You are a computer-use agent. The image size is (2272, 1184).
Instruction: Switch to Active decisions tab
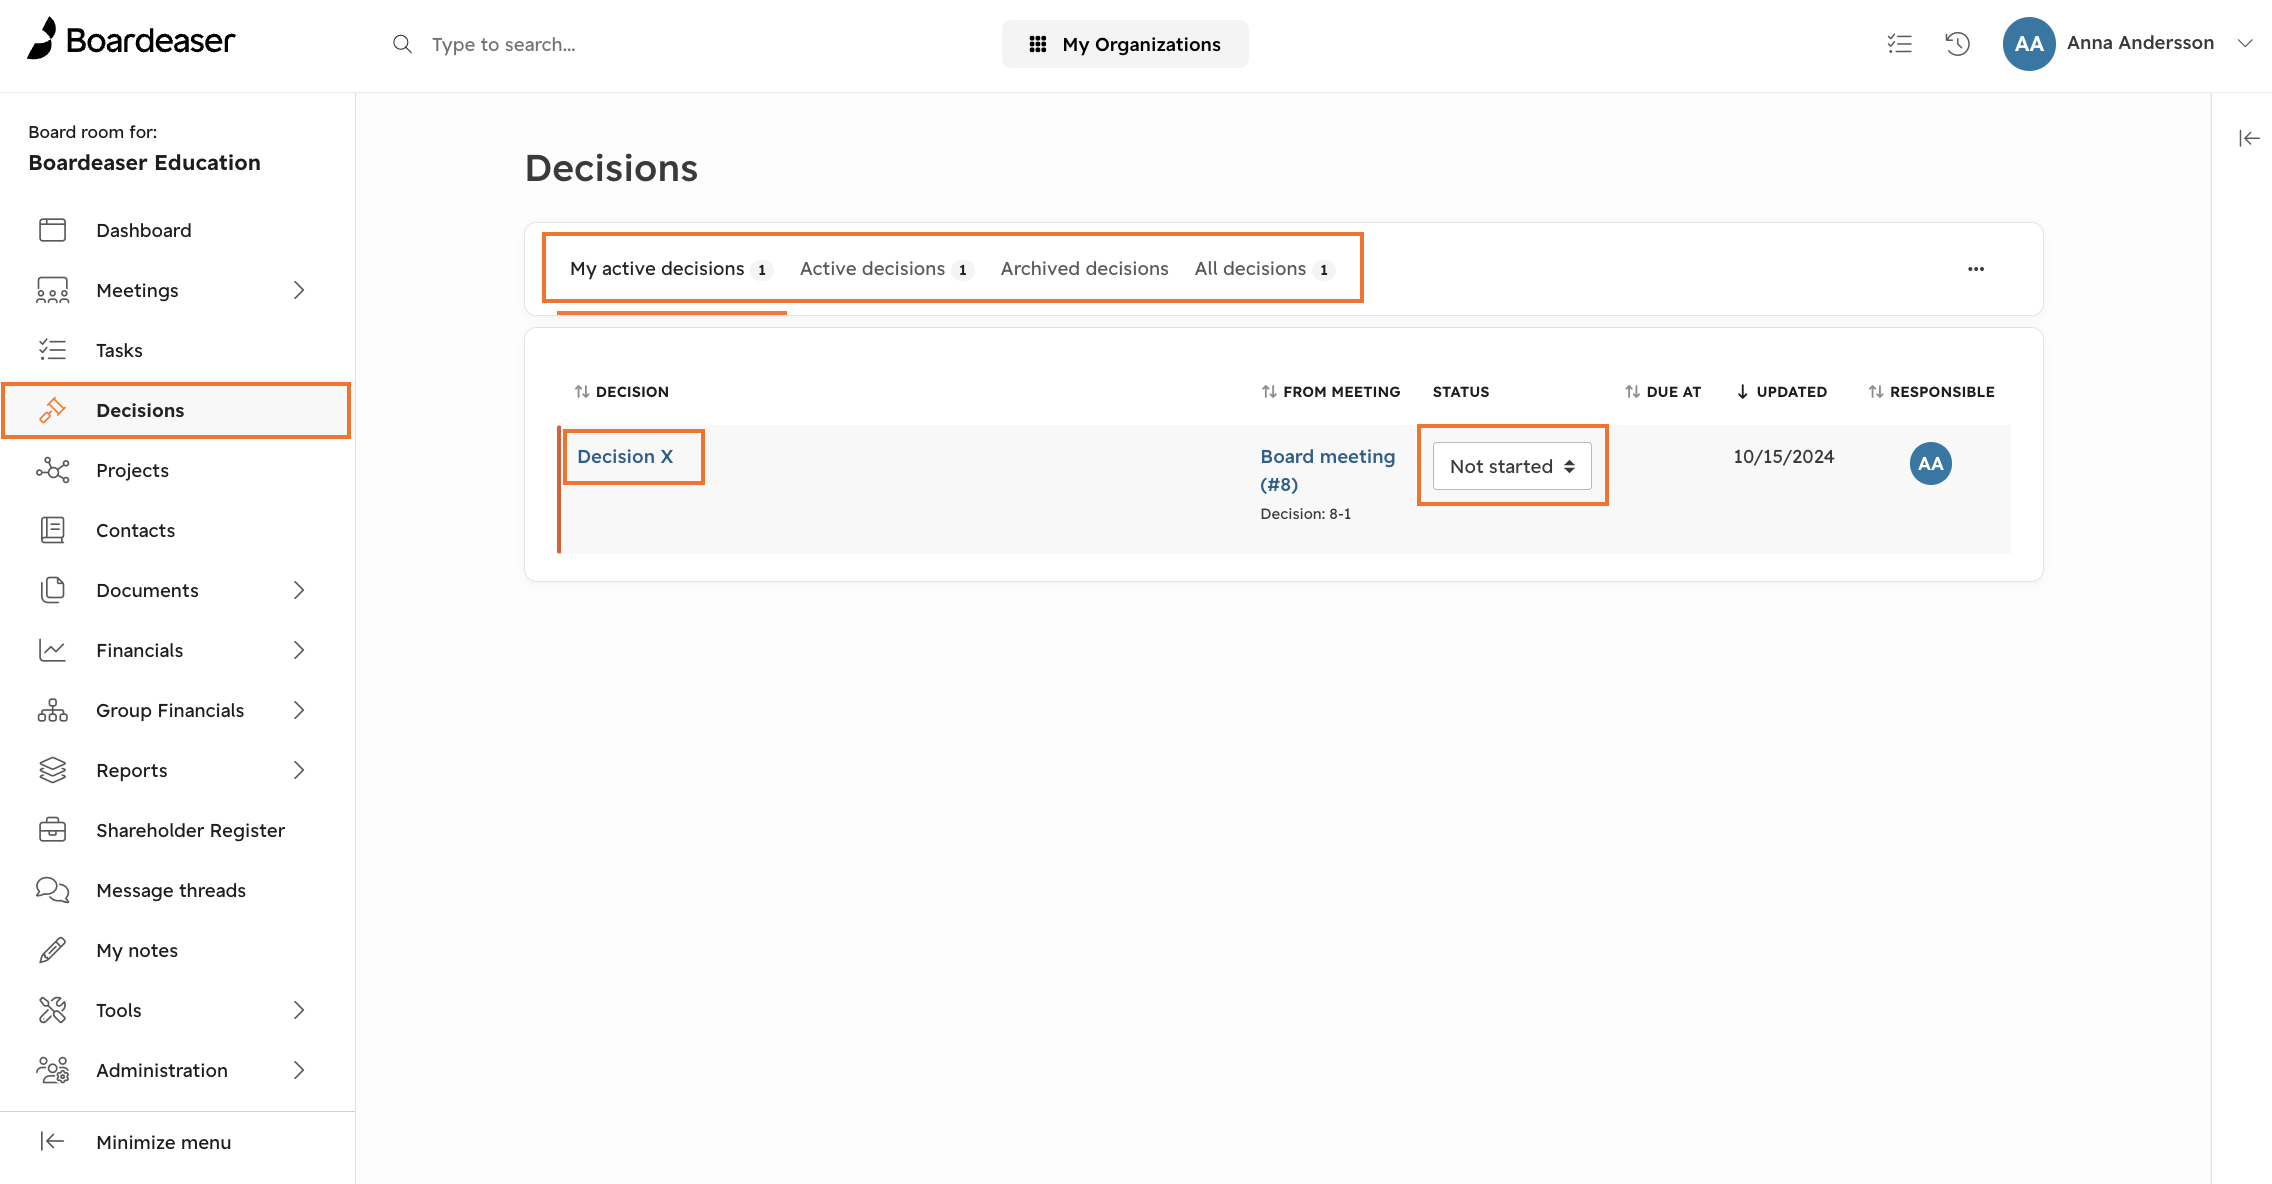[886, 269]
